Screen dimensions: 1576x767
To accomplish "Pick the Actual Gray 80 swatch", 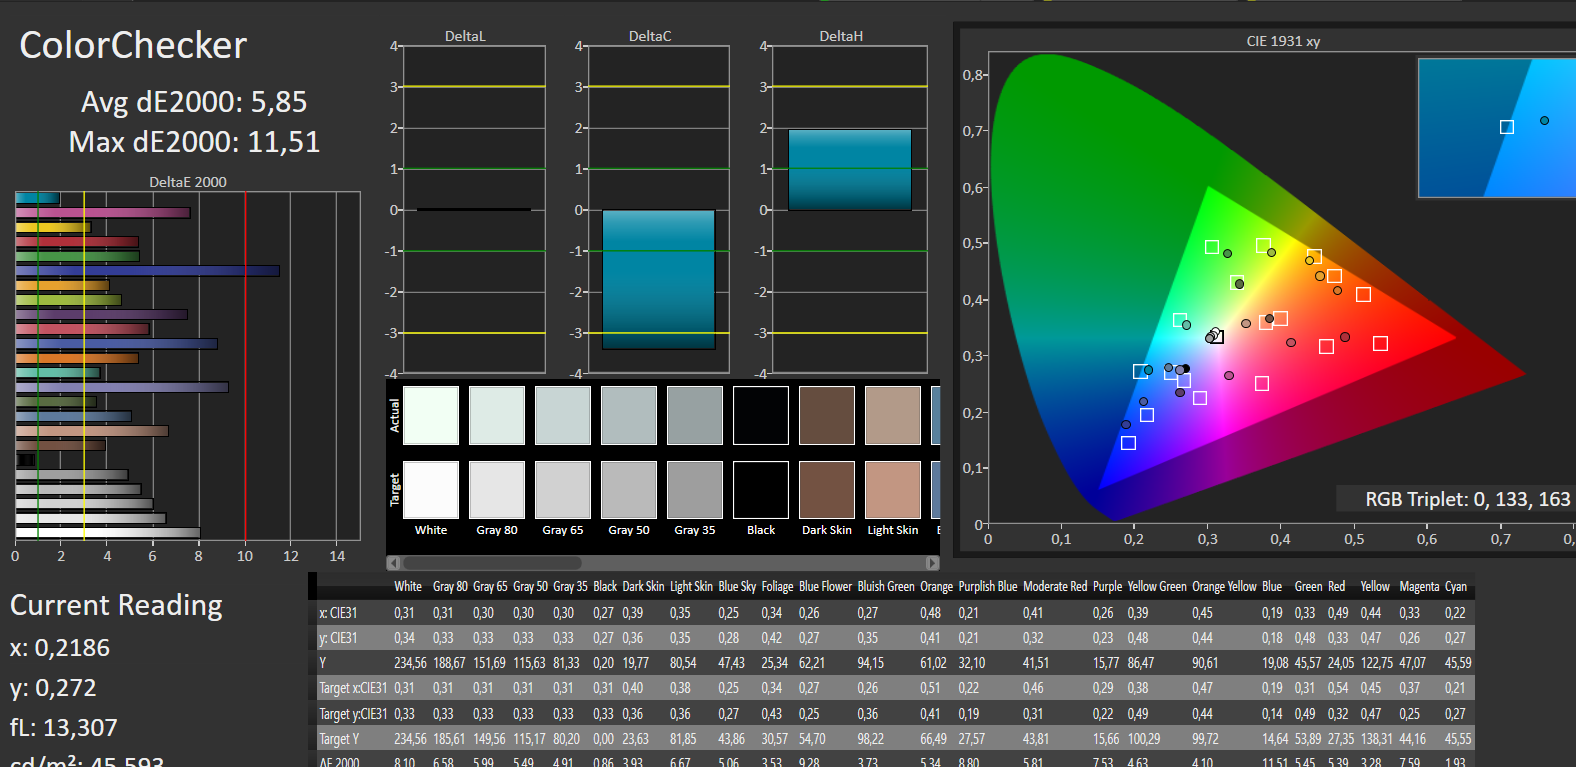I will pyautogui.click(x=497, y=415).
